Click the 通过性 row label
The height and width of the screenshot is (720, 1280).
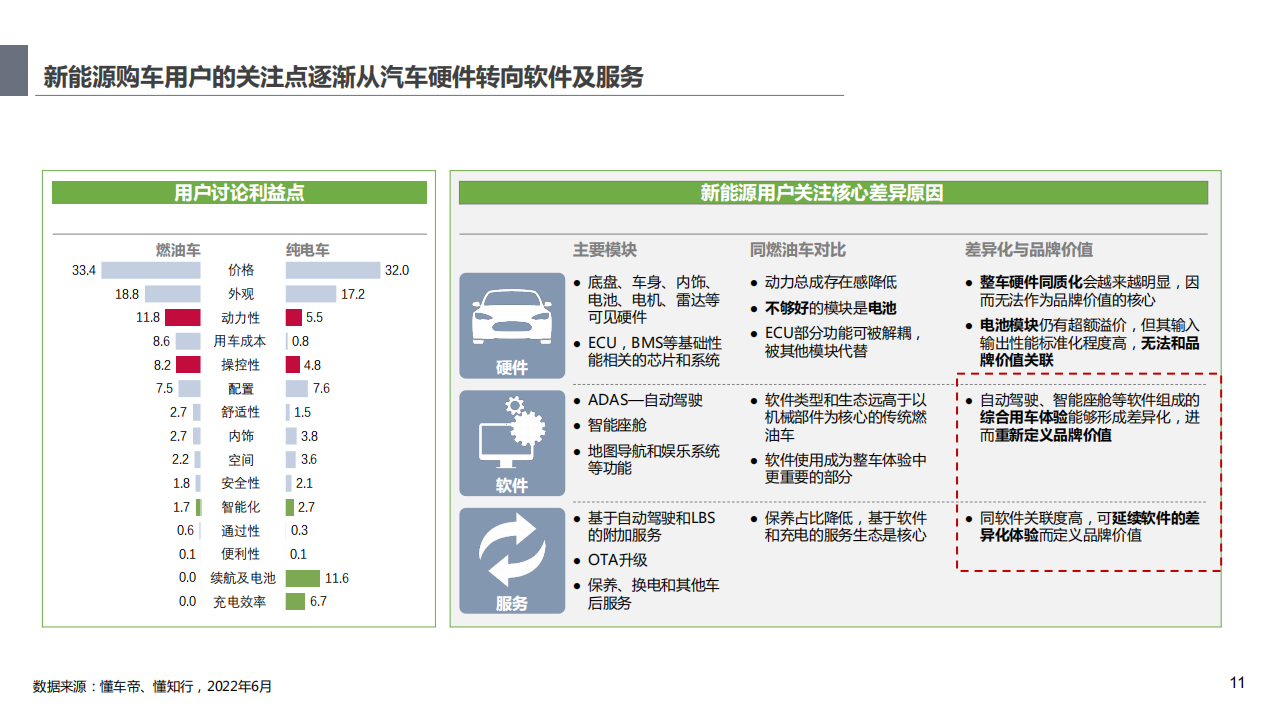point(241,531)
